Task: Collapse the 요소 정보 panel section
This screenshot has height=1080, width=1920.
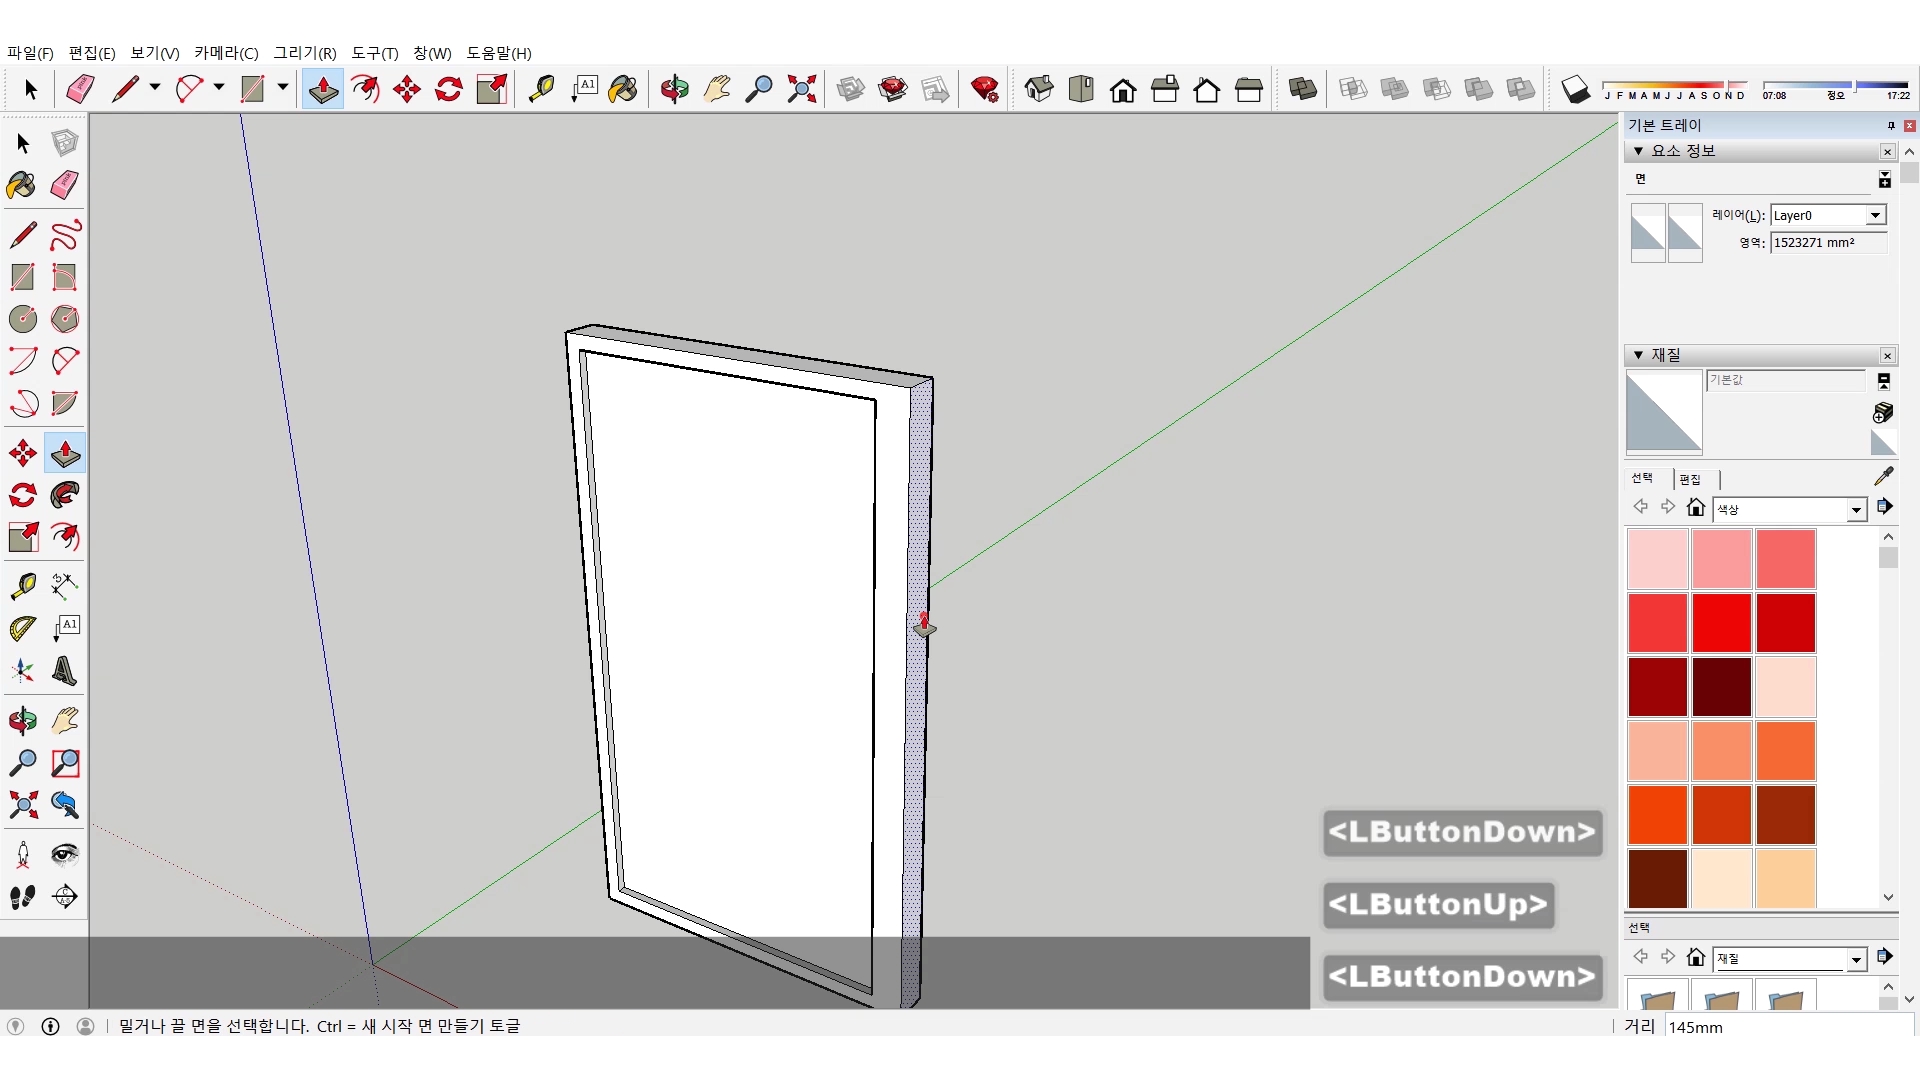Action: pos(1638,151)
